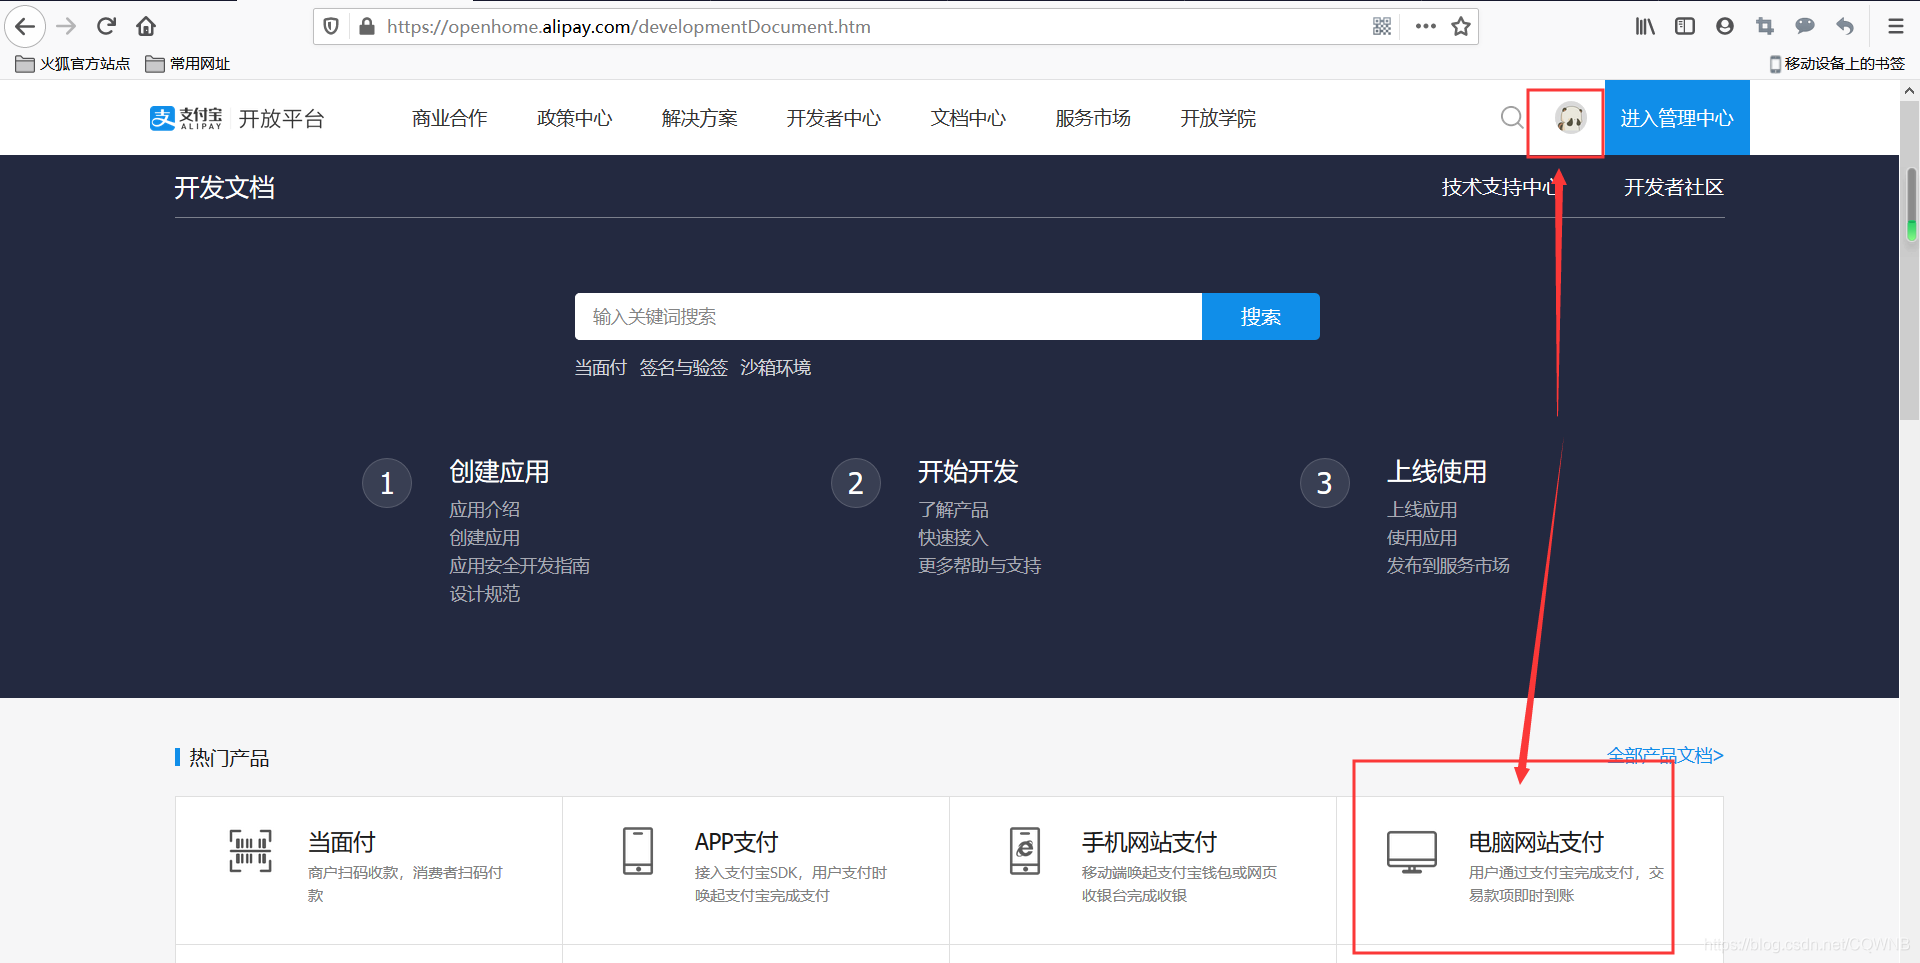This screenshot has width=1920, height=963.
Task: Reload the current page
Action: (107, 26)
